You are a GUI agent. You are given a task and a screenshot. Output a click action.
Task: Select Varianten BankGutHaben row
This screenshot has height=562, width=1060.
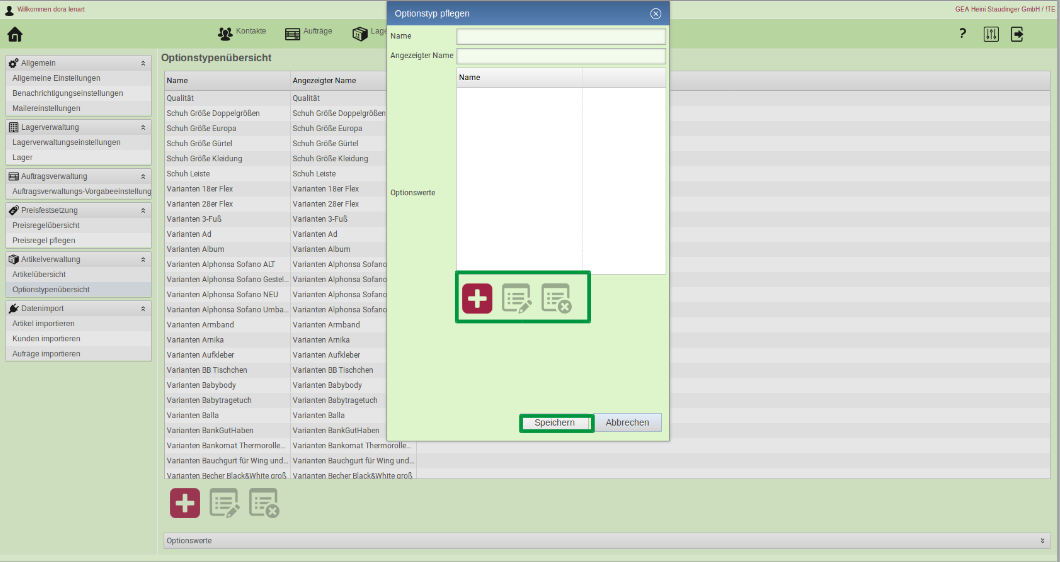click(276, 430)
